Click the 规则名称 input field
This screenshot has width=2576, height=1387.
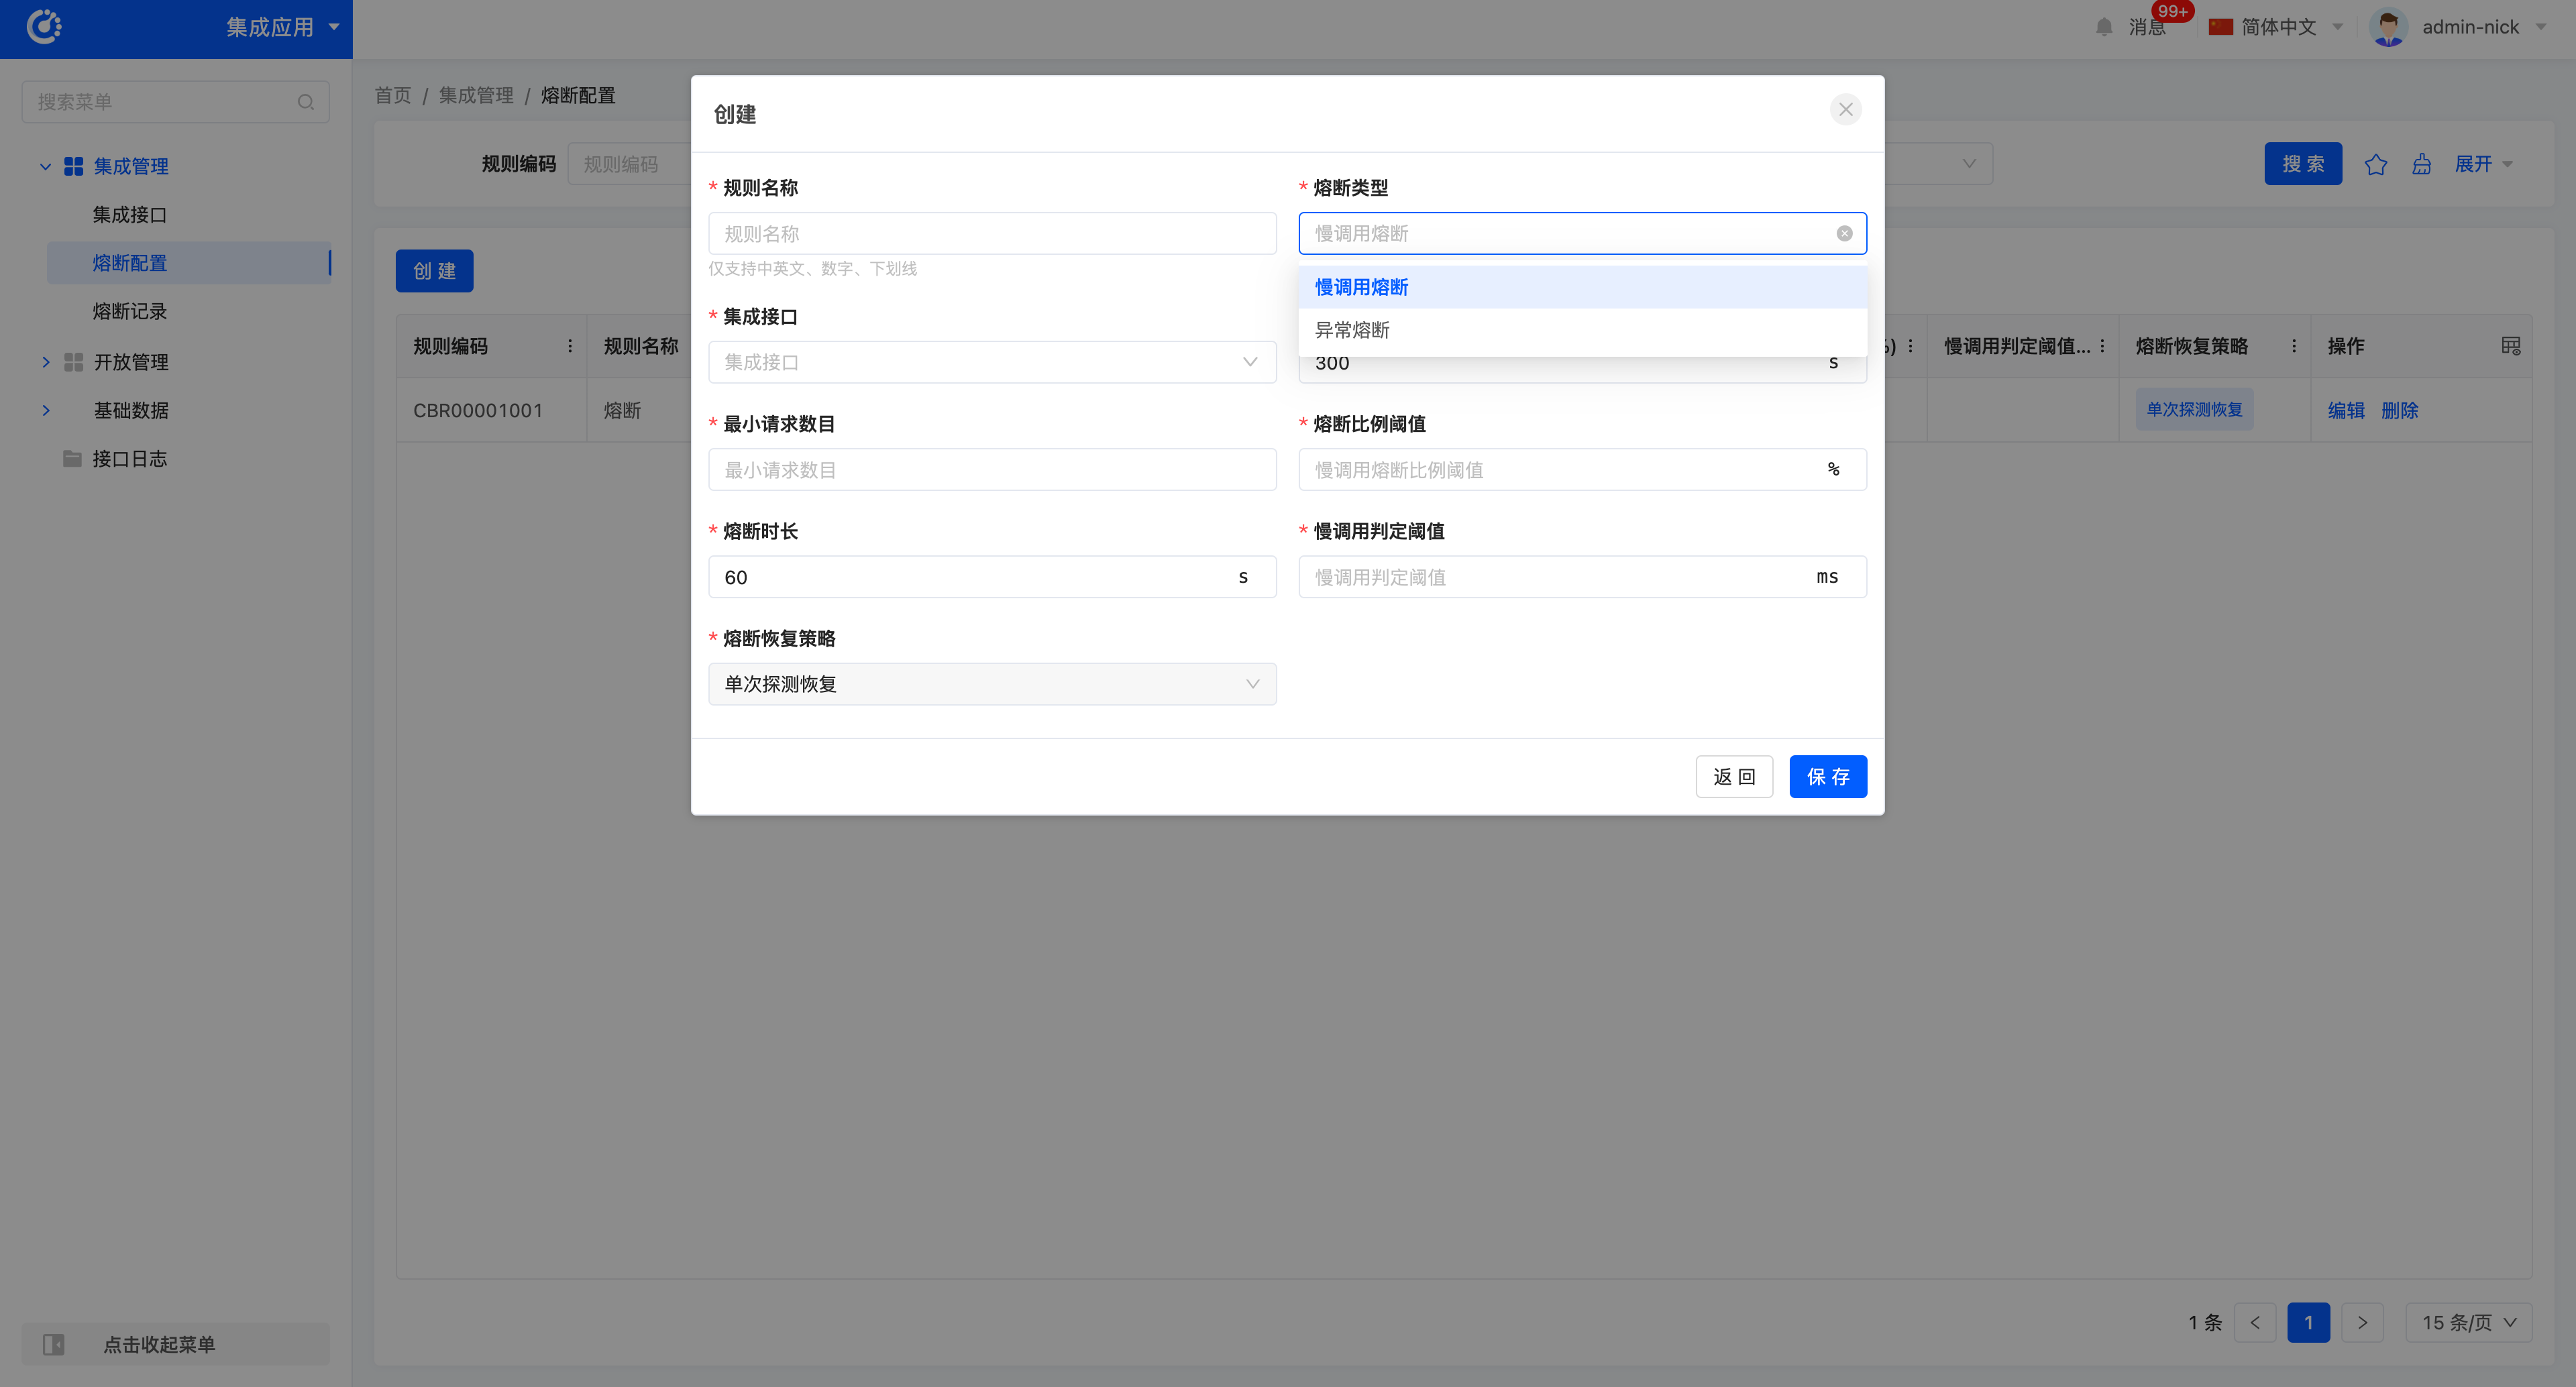click(x=991, y=233)
